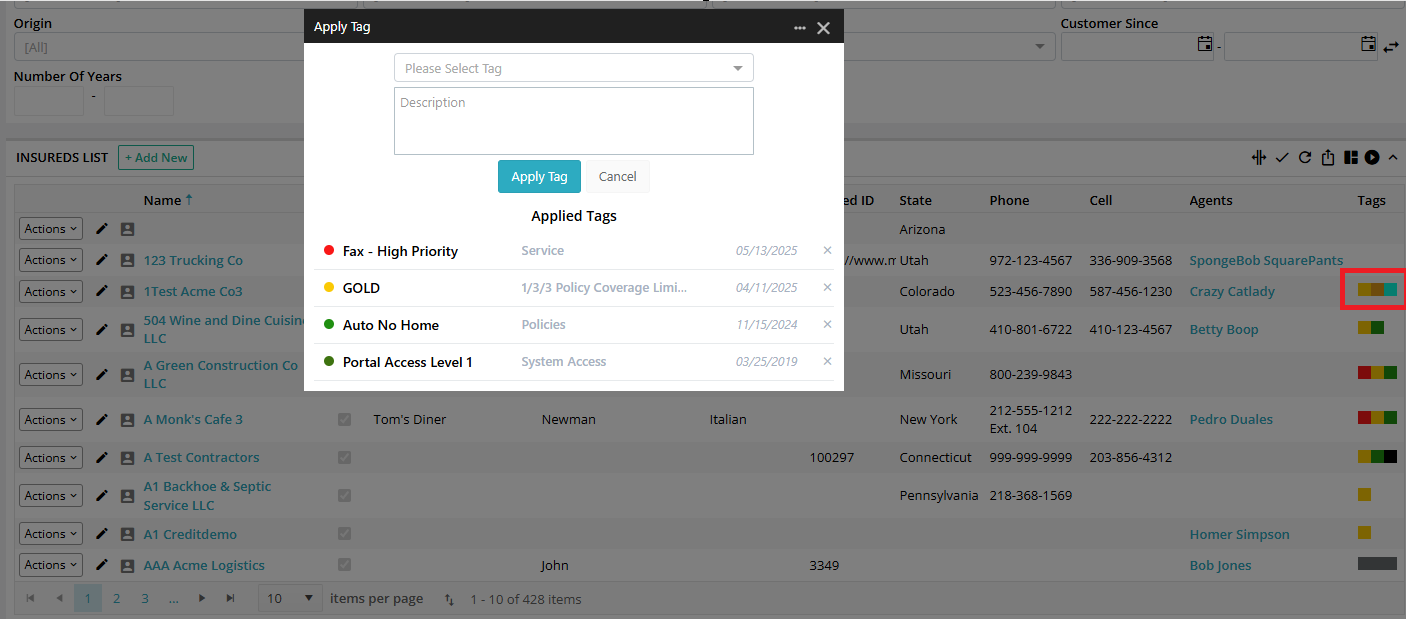Open the Please Select Tag dropdown
The width and height of the screenshot is (1406, 619).
coord(574,68)
